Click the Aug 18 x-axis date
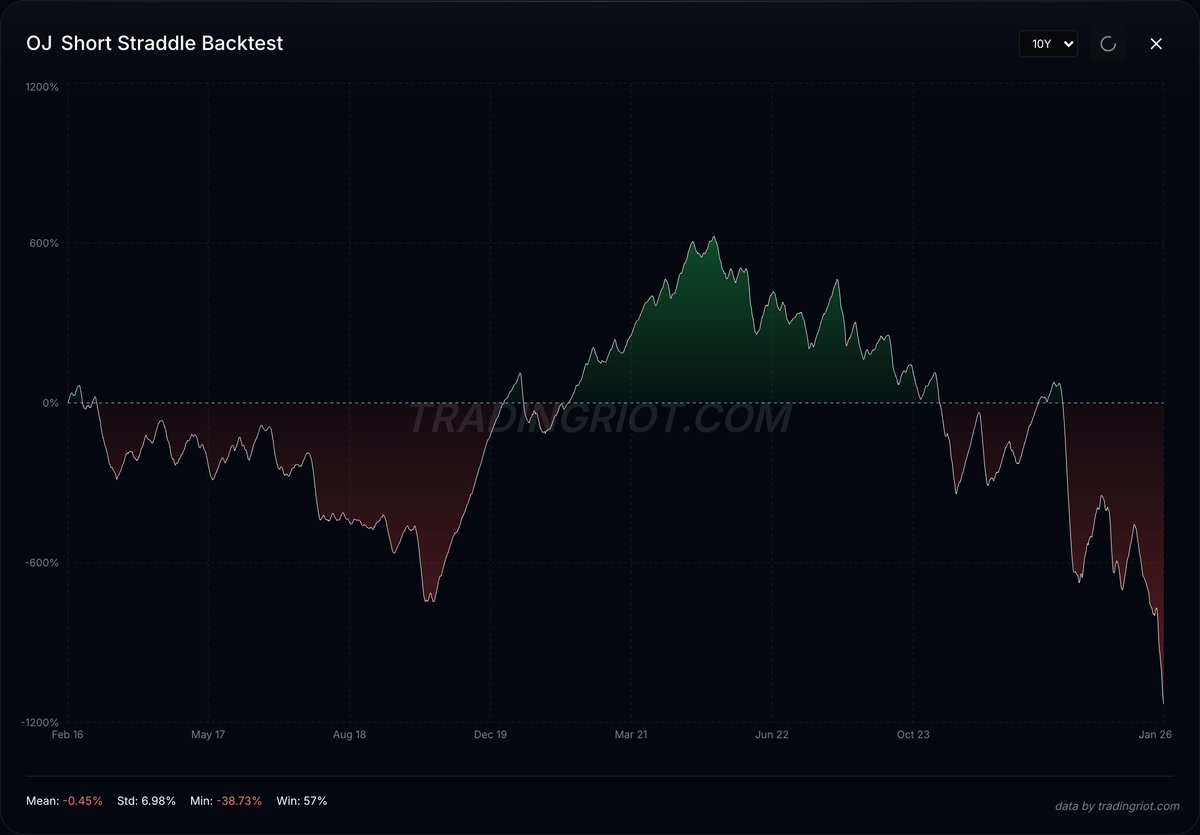Screen dimensions: 1200x835 tap(349, 735)
